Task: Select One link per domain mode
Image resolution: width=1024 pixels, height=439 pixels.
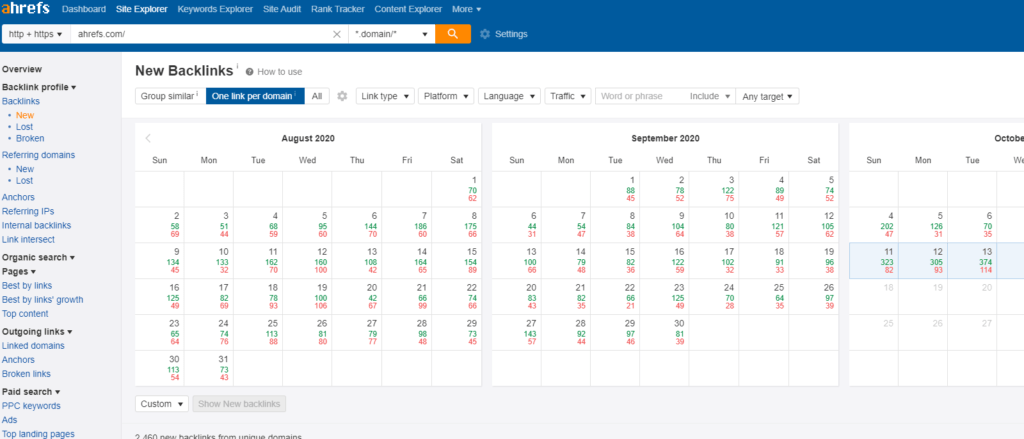Action: pyautogui.click(x=255, y=96)
